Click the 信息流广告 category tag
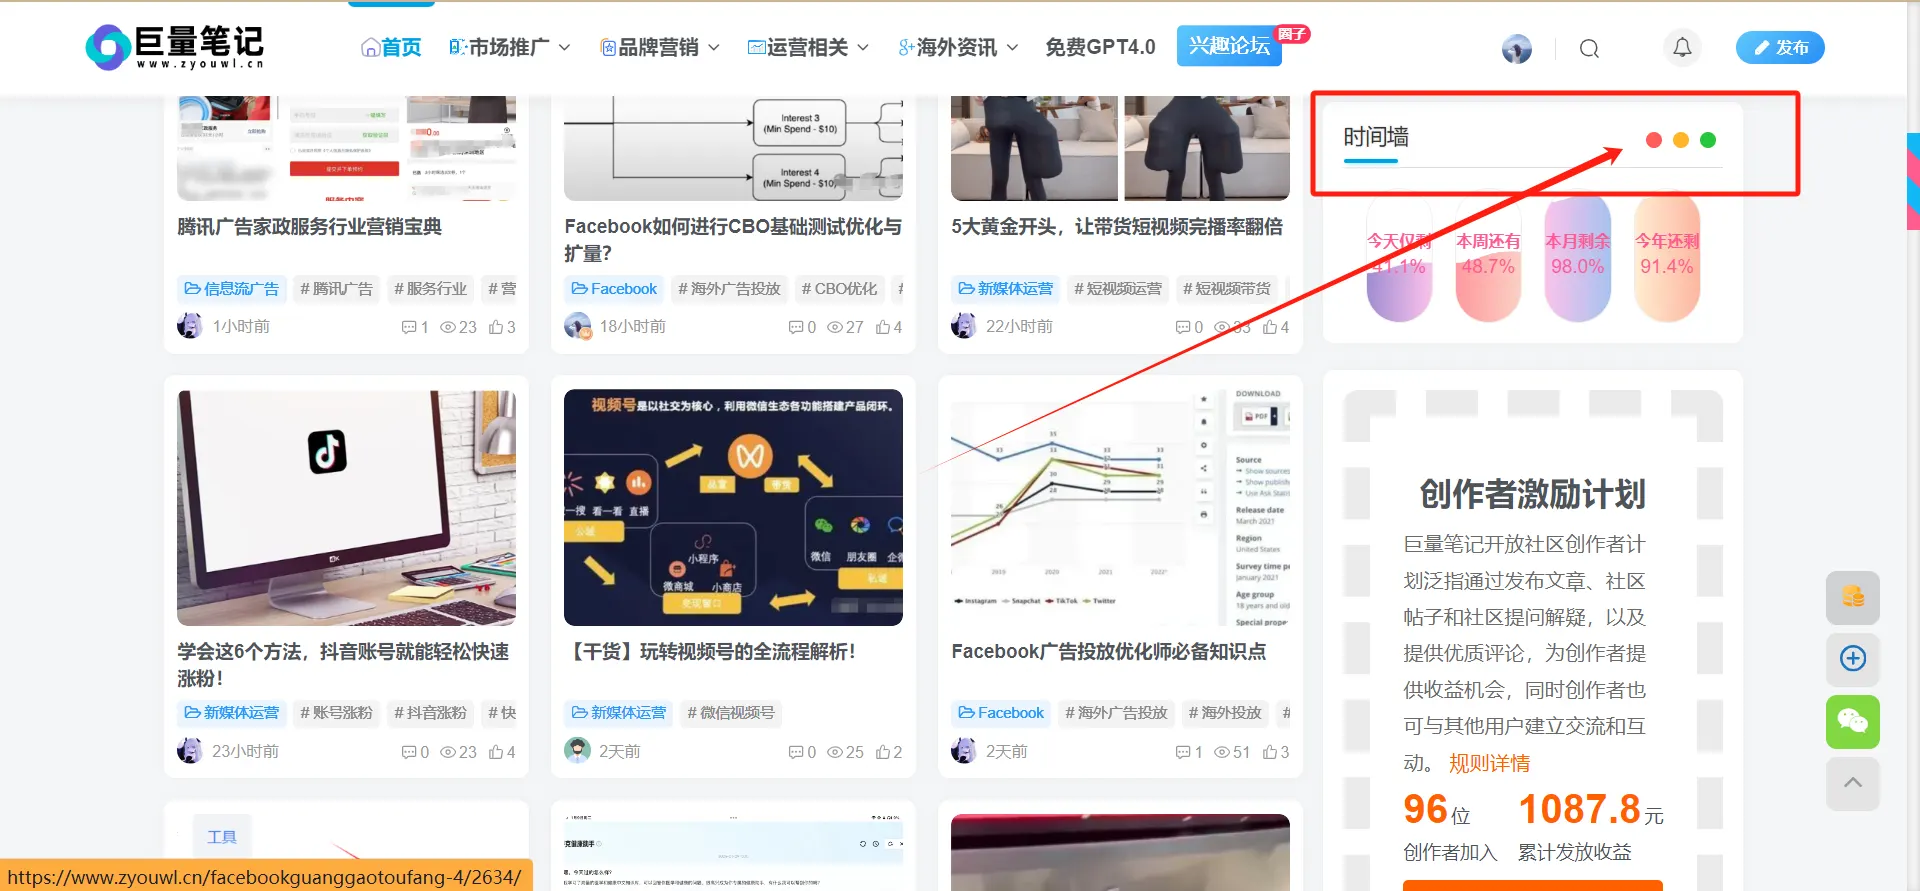1920x891 pixels. click(232, 289)
